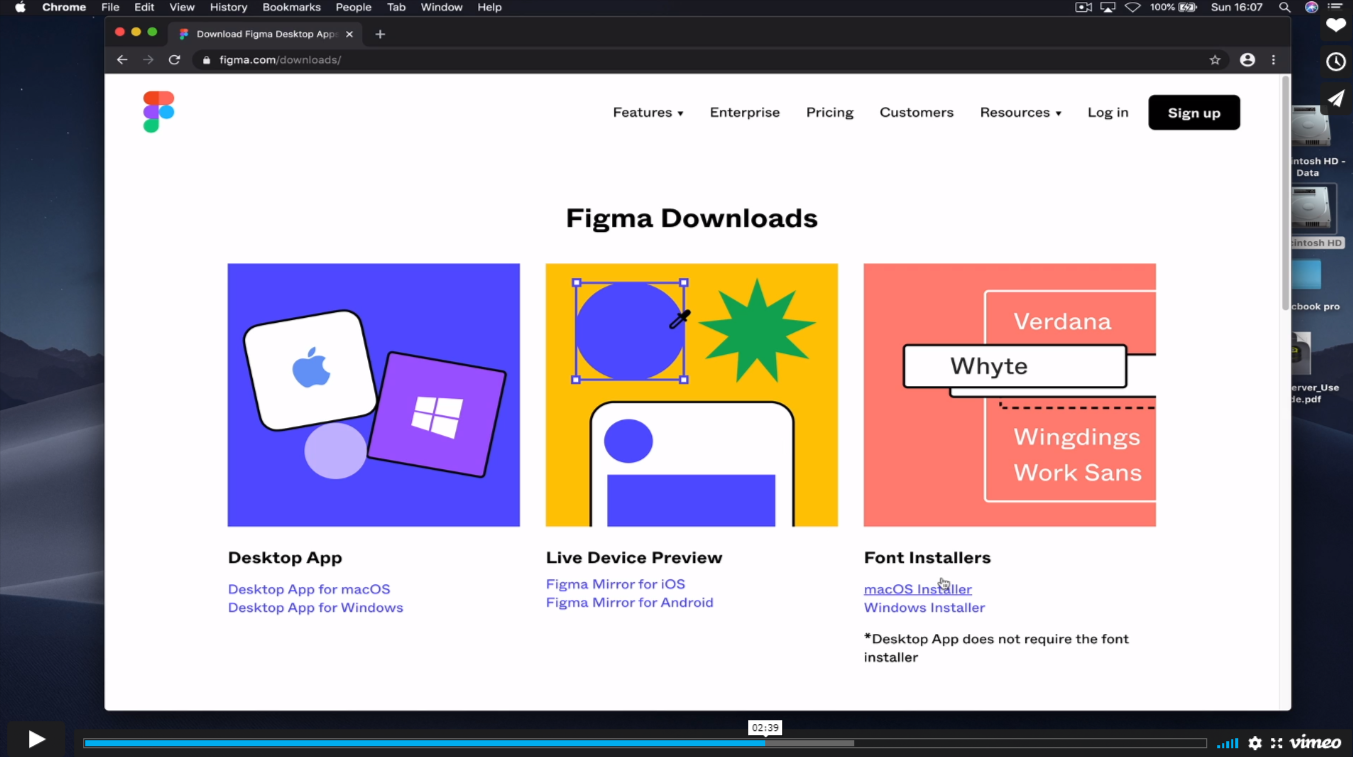This screenshot has height=757, width=1353.
Task: Expand the Resources dropdown
Action: click(1021, 113)
